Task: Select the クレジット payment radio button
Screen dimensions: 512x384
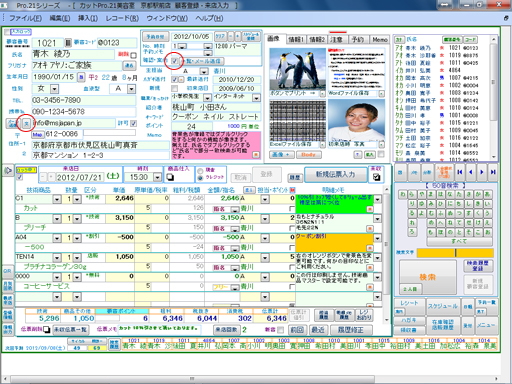Action: (200, 178)
